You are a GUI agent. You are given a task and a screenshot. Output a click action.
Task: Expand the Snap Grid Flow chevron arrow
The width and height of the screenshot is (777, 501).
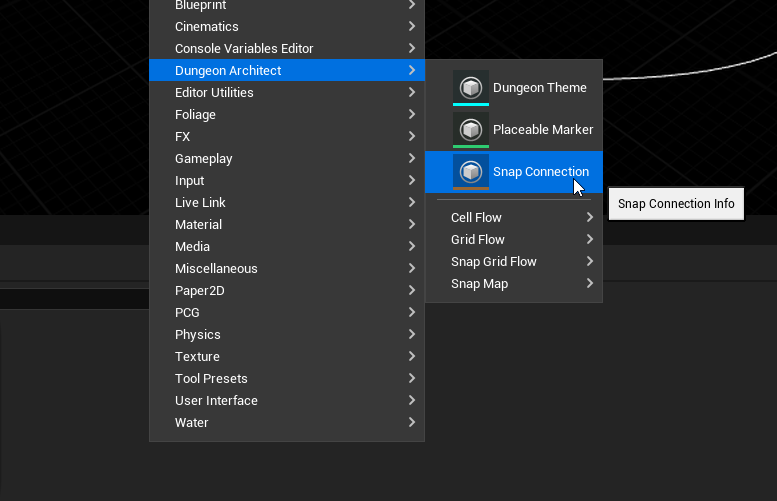[590, 261]
